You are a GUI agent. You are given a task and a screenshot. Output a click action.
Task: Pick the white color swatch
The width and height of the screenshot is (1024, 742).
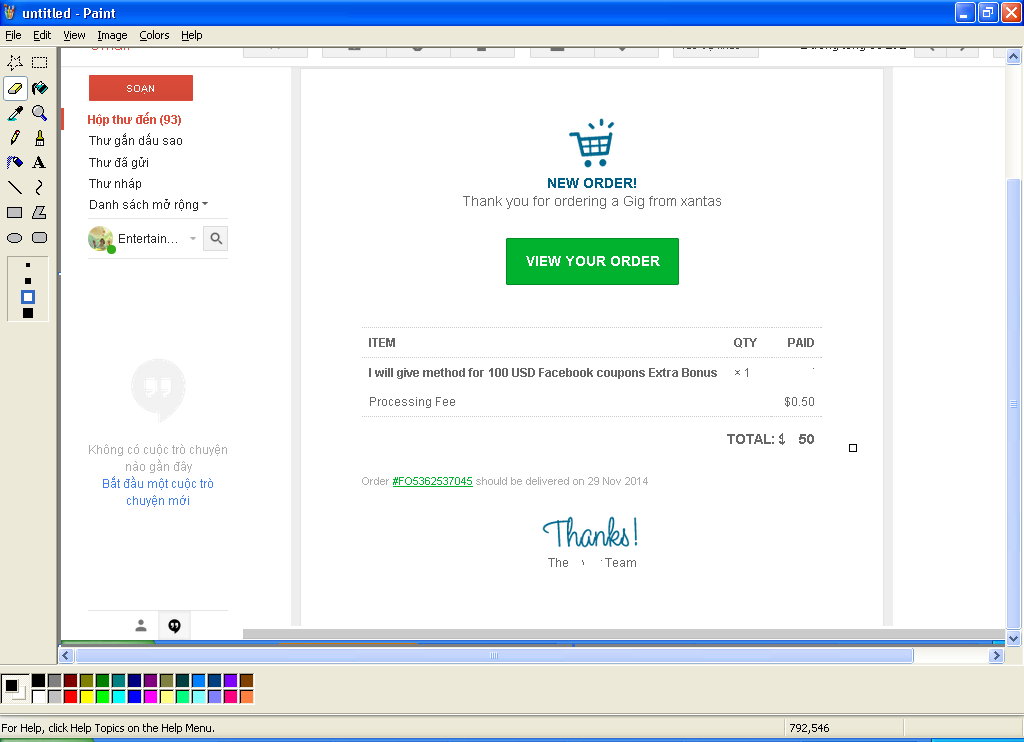[x=39, y=697]
